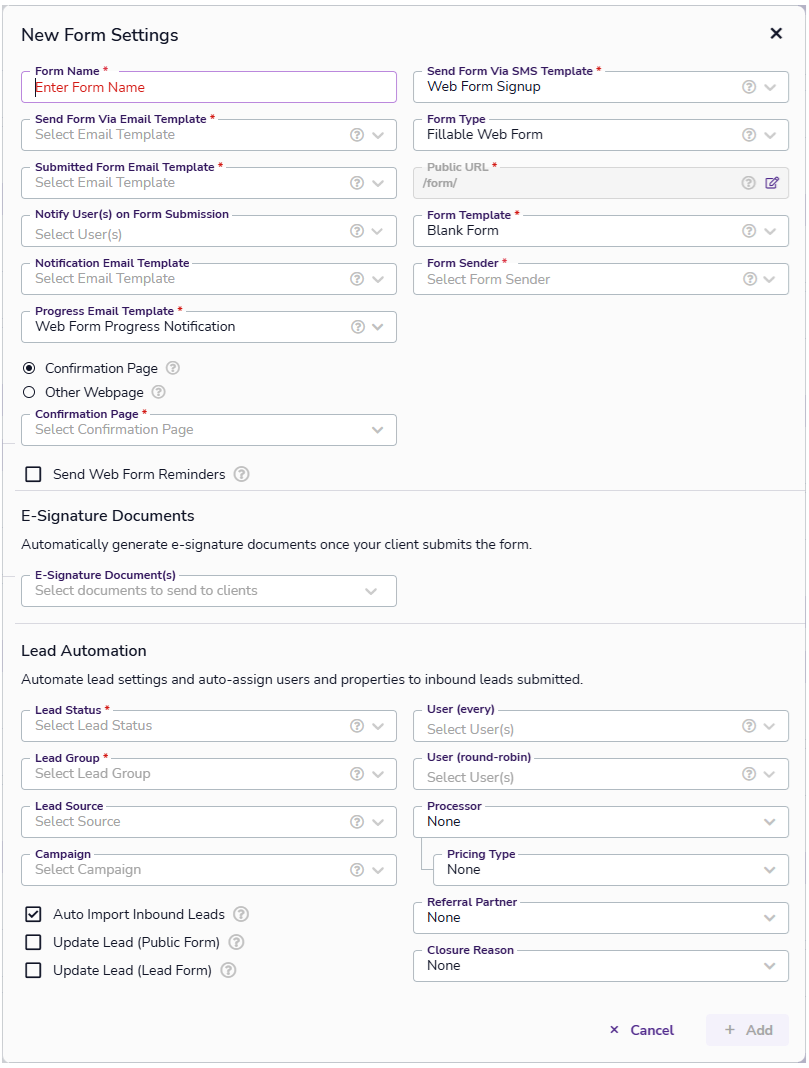
Task: Close the New Form Settings dialog
Action: click(776, 34)
